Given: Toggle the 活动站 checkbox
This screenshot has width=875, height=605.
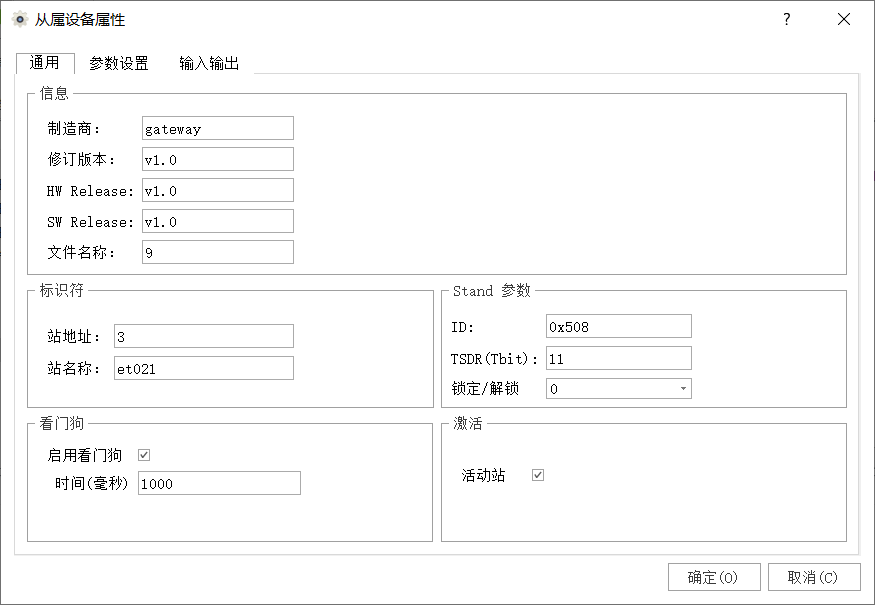Looking at the screenshot, I should [x=538, y=475].
